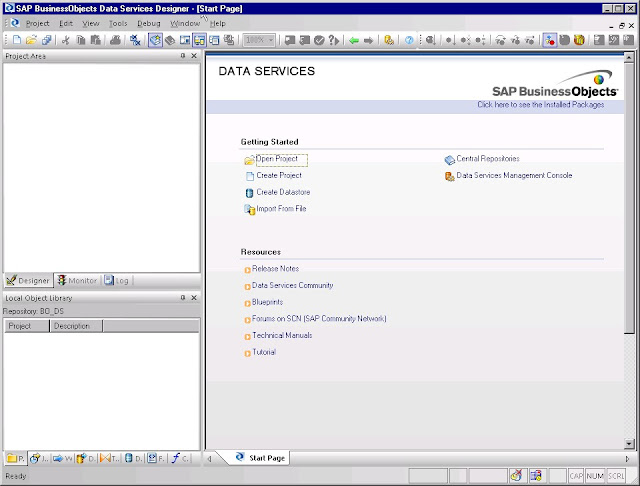The image size is (640, 486).
Task: Click the Description column header
Action: click(76, 326)
